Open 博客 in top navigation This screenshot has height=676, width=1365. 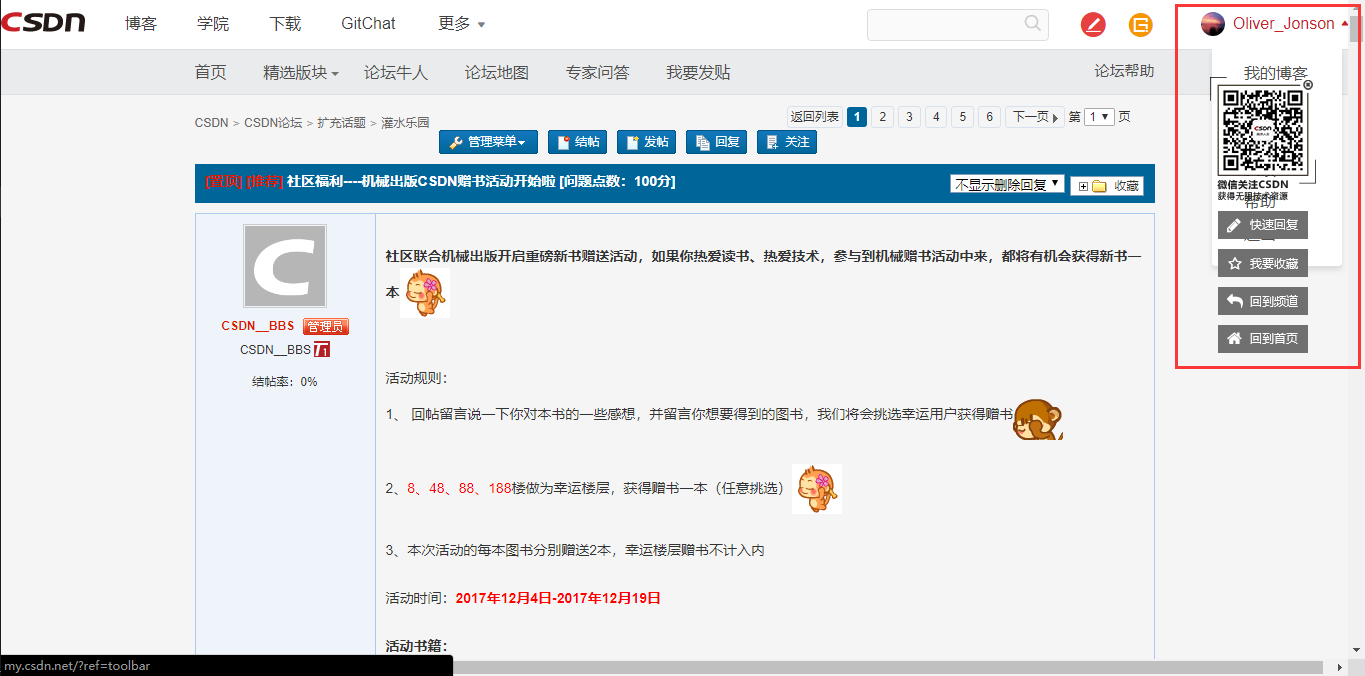click(141, 23)
